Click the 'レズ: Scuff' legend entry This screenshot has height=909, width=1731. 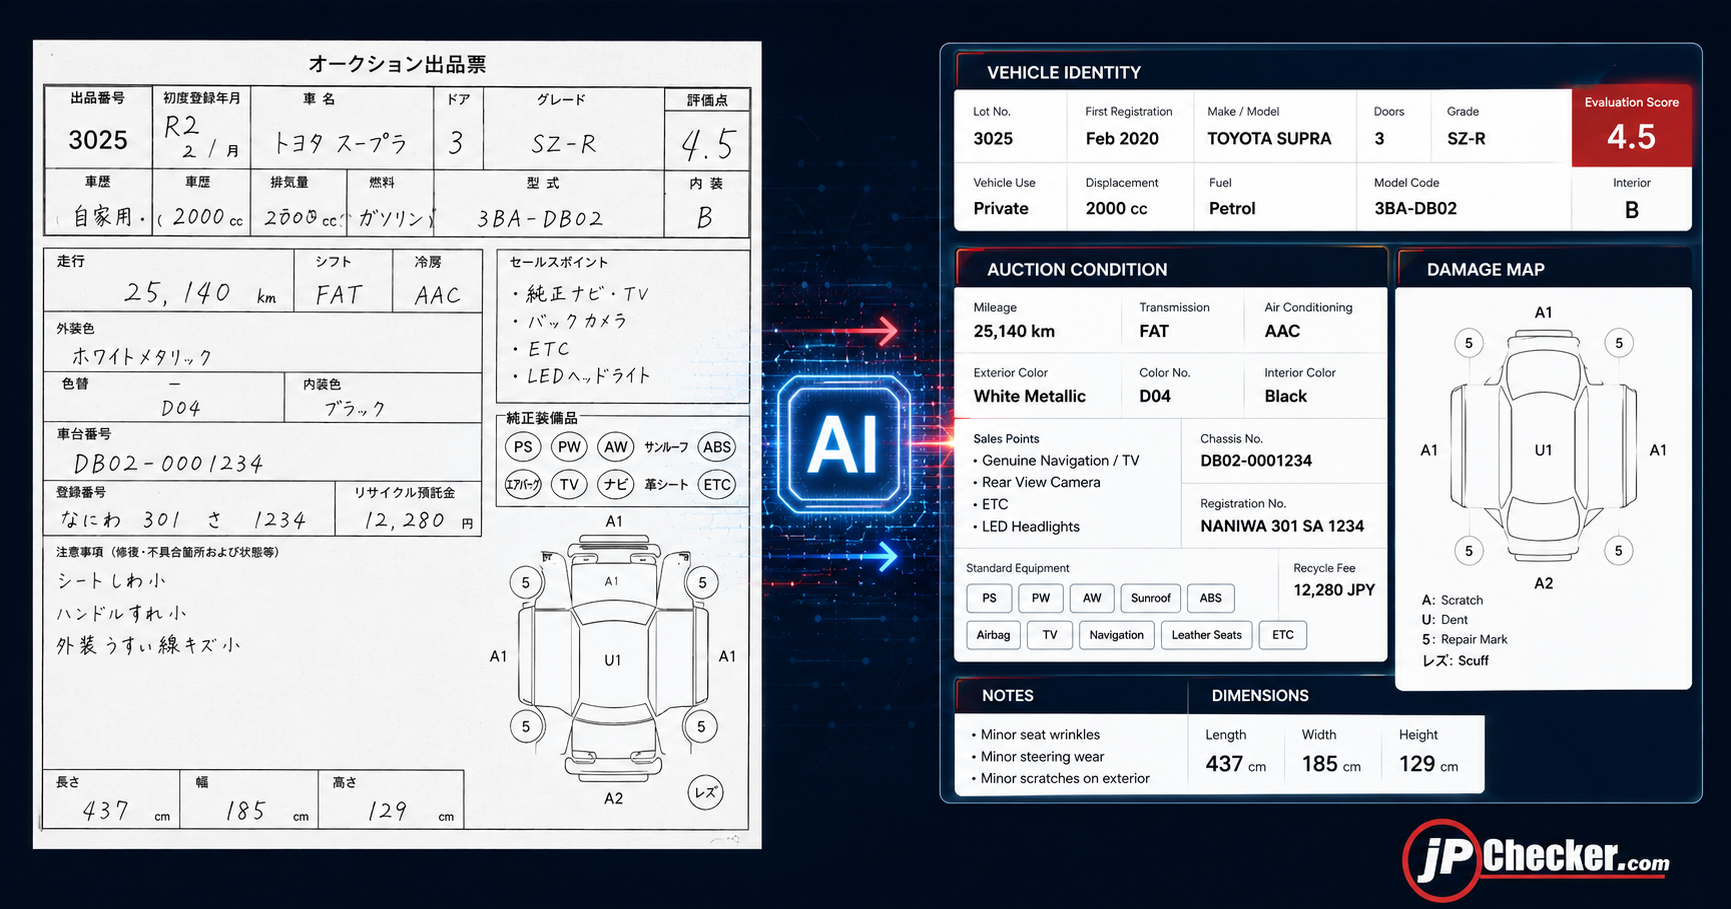(1455, 661)
